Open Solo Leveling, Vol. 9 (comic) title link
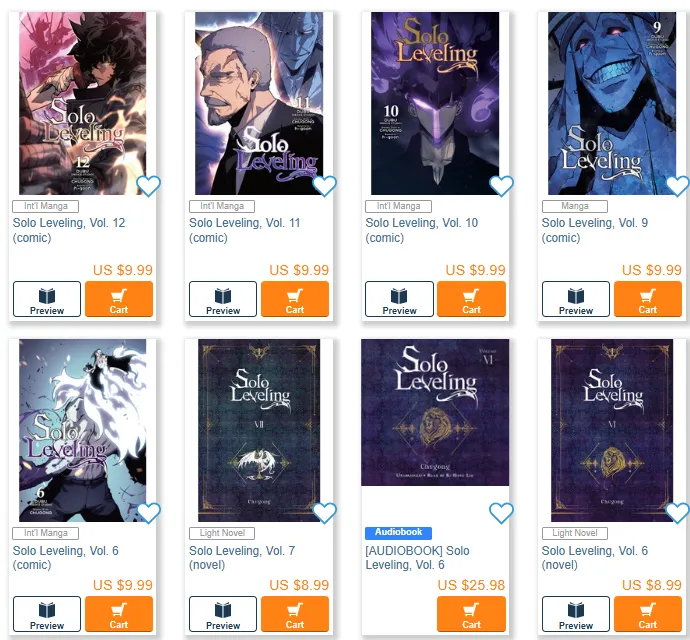 pyautogui.click(x=595, y=230)
